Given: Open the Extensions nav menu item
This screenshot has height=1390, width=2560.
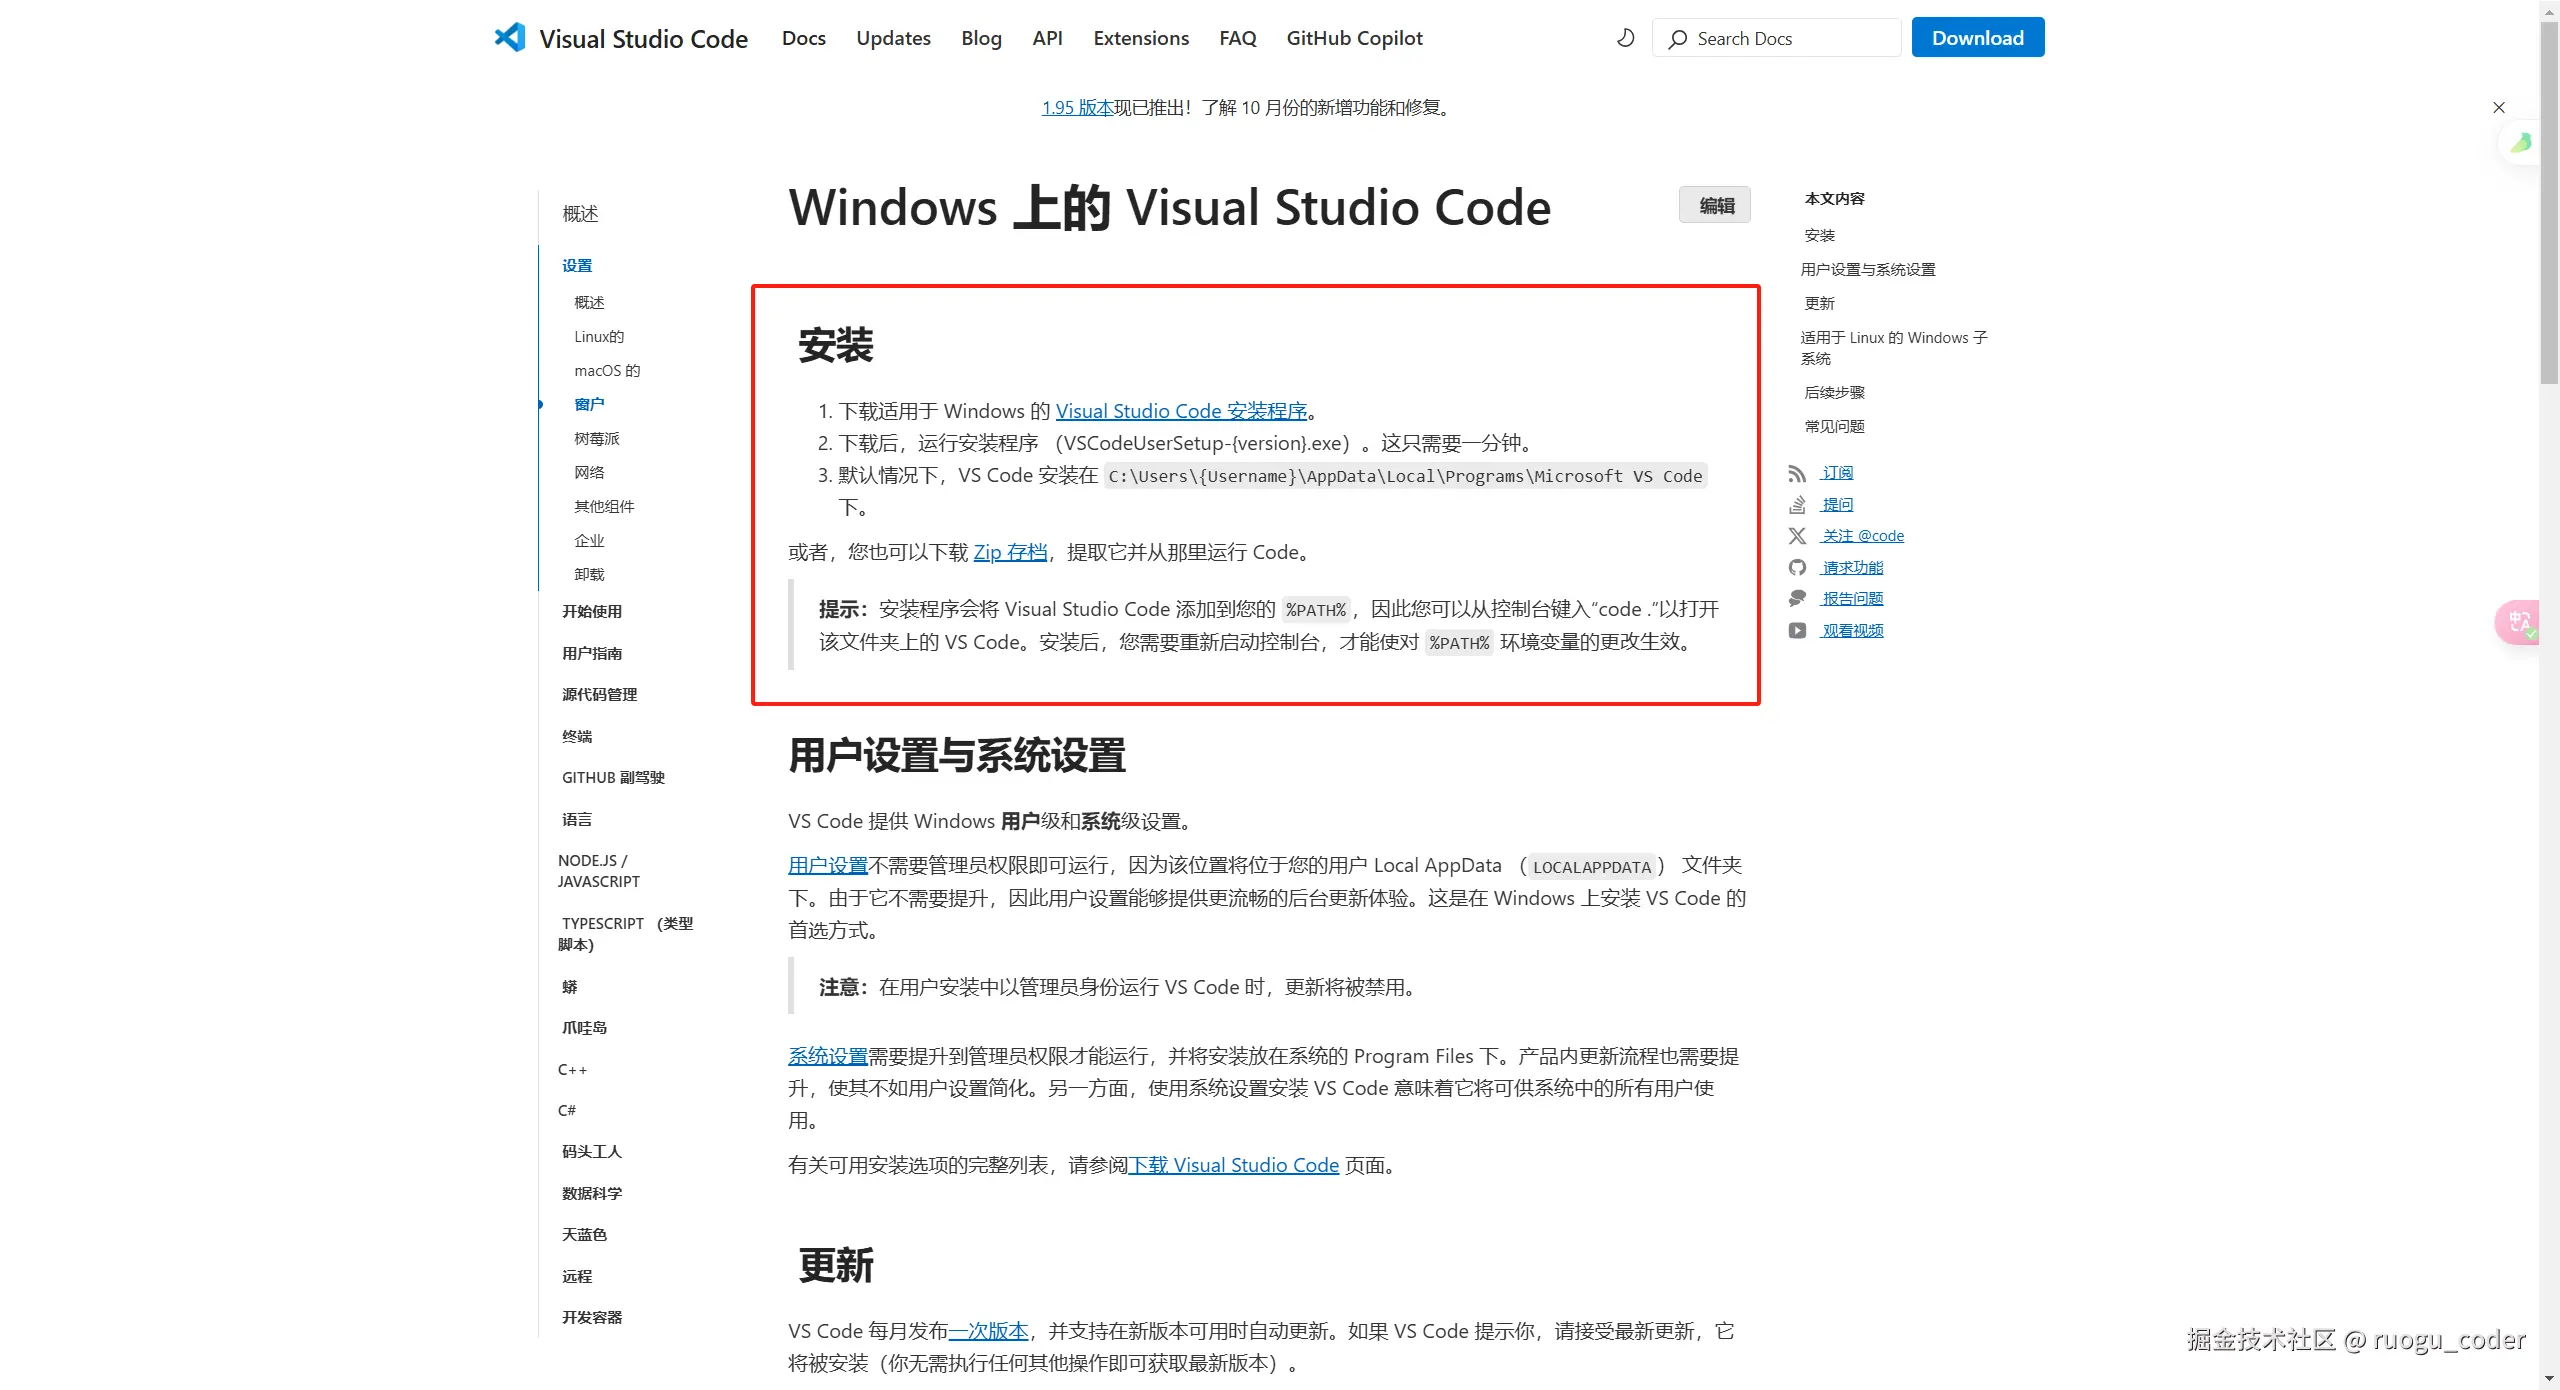Looking at the screenshot, I should point(1141,38).
